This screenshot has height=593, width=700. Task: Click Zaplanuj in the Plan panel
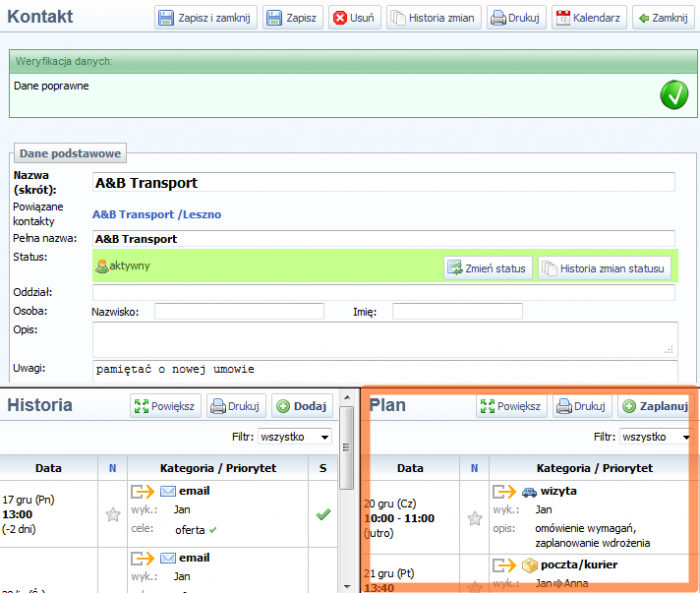[655, 406]
